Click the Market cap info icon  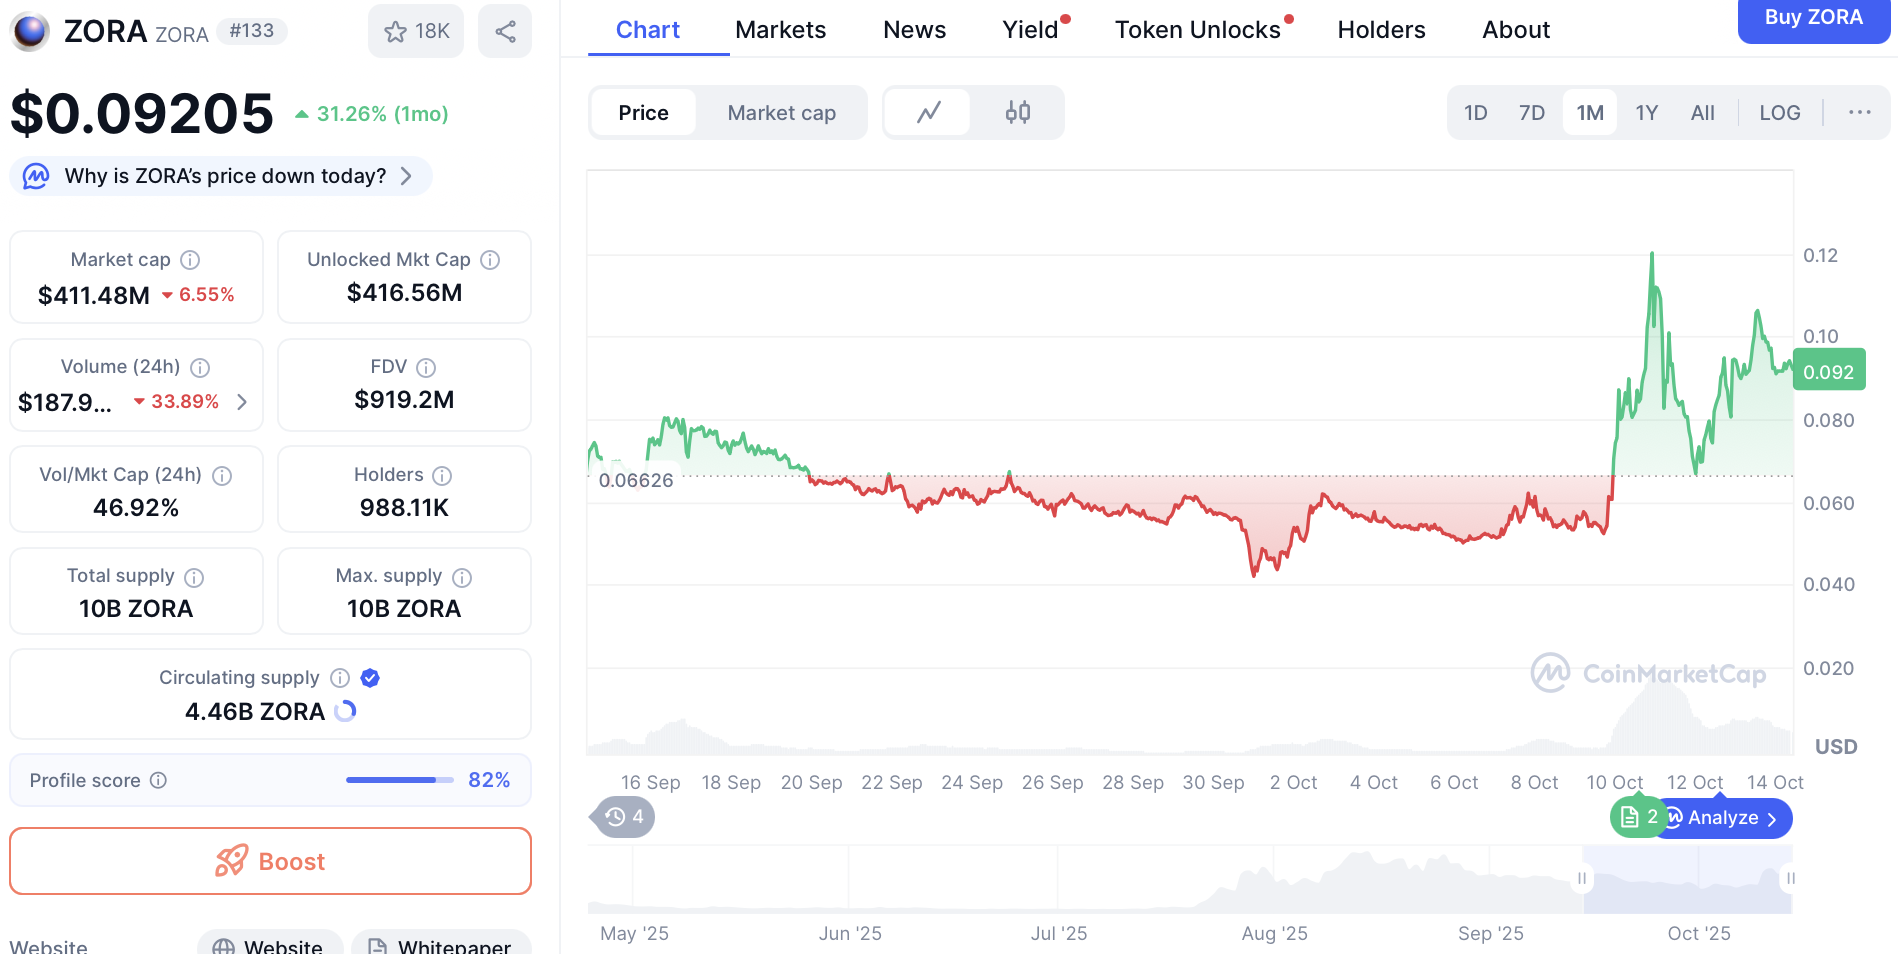(190, 260)
